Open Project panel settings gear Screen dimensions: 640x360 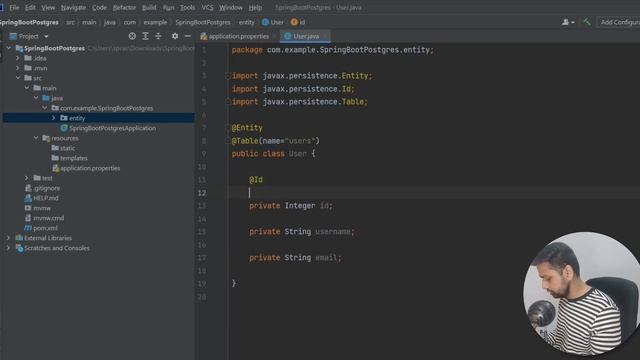click(x=175, y=36)
